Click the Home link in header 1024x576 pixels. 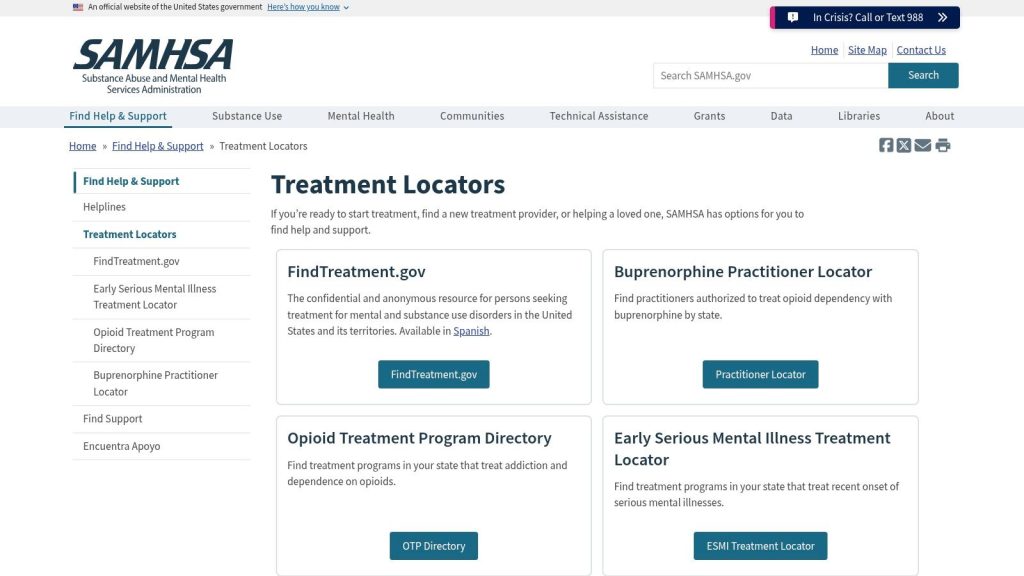(824, 50)
